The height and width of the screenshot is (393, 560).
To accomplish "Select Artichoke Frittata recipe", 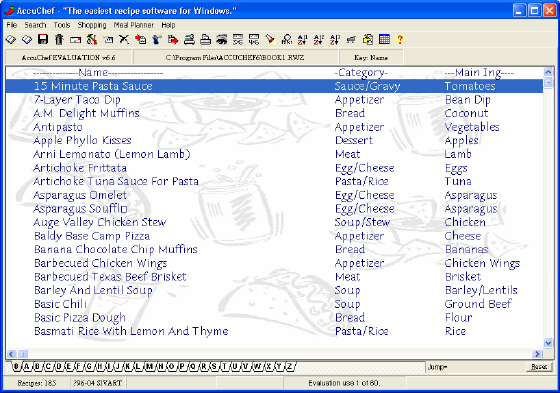I will (274, 168).
